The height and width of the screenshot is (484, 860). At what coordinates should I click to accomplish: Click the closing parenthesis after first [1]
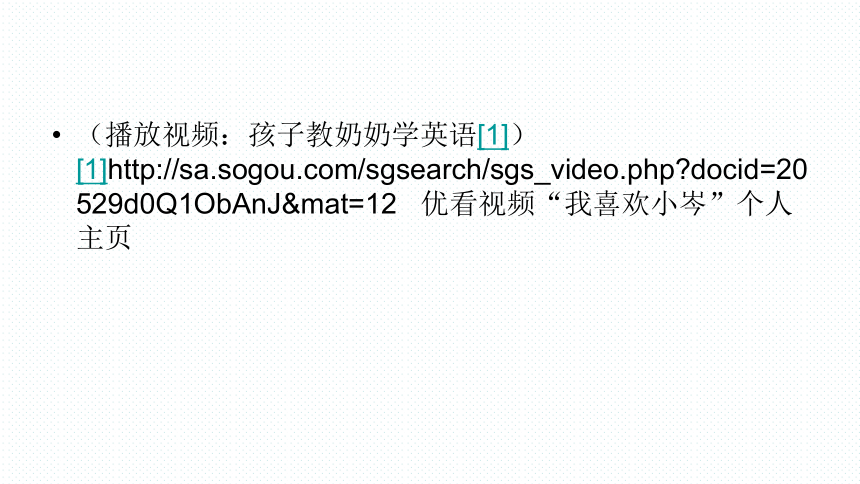[x=517, y=135]
